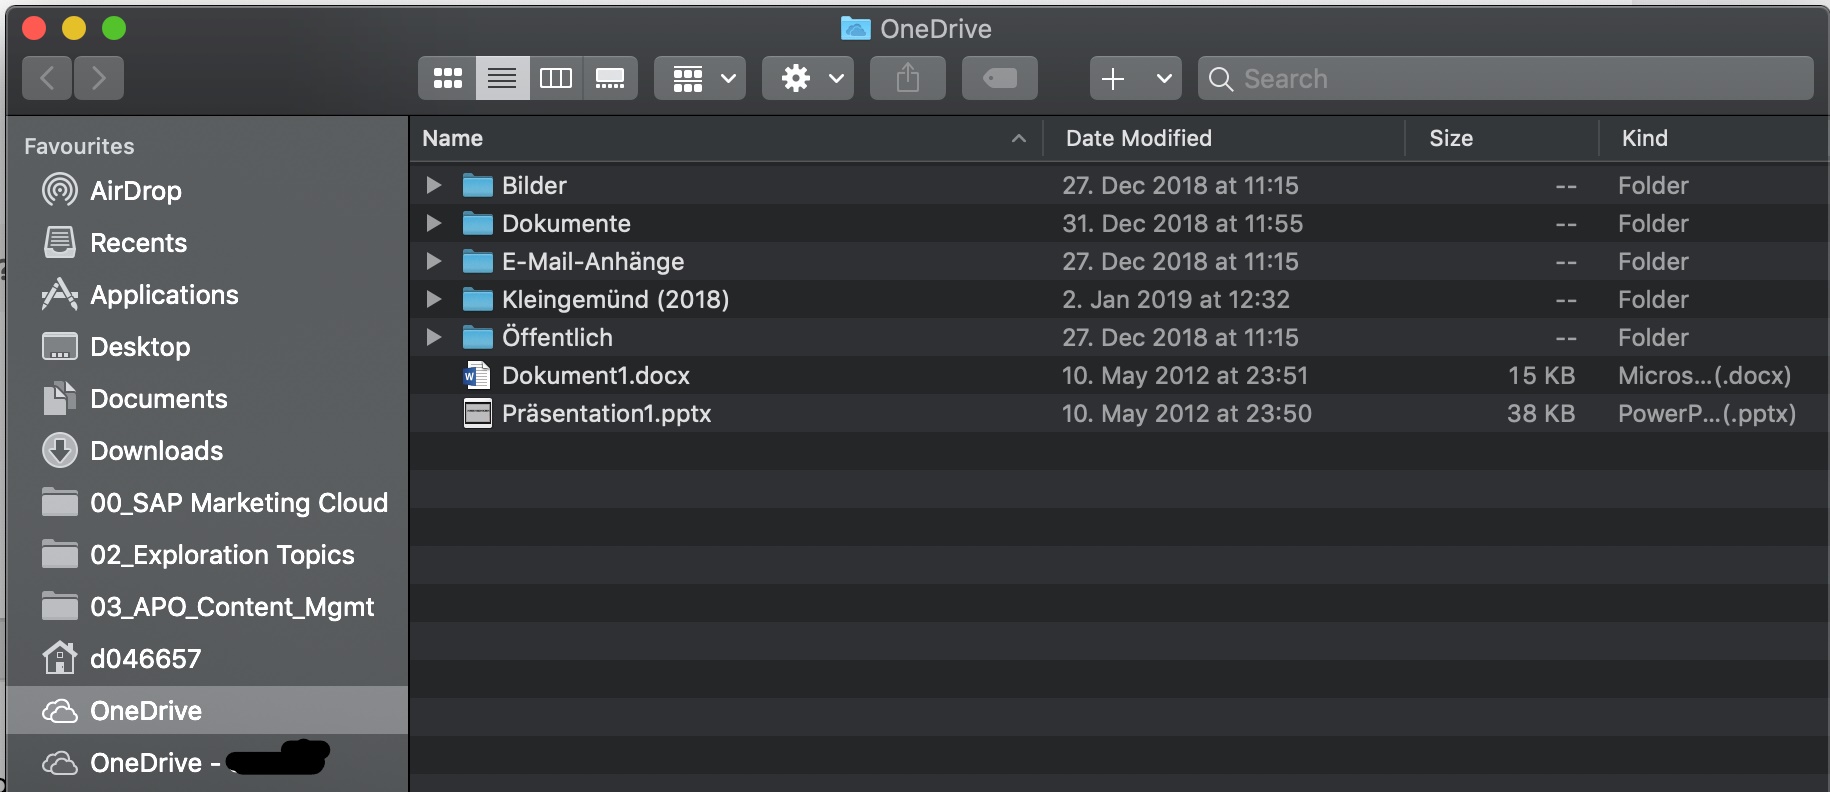Open the d046657 home folder
Image resolution: width=1830 pixels, height=792 pixels.
click(207, 658)
